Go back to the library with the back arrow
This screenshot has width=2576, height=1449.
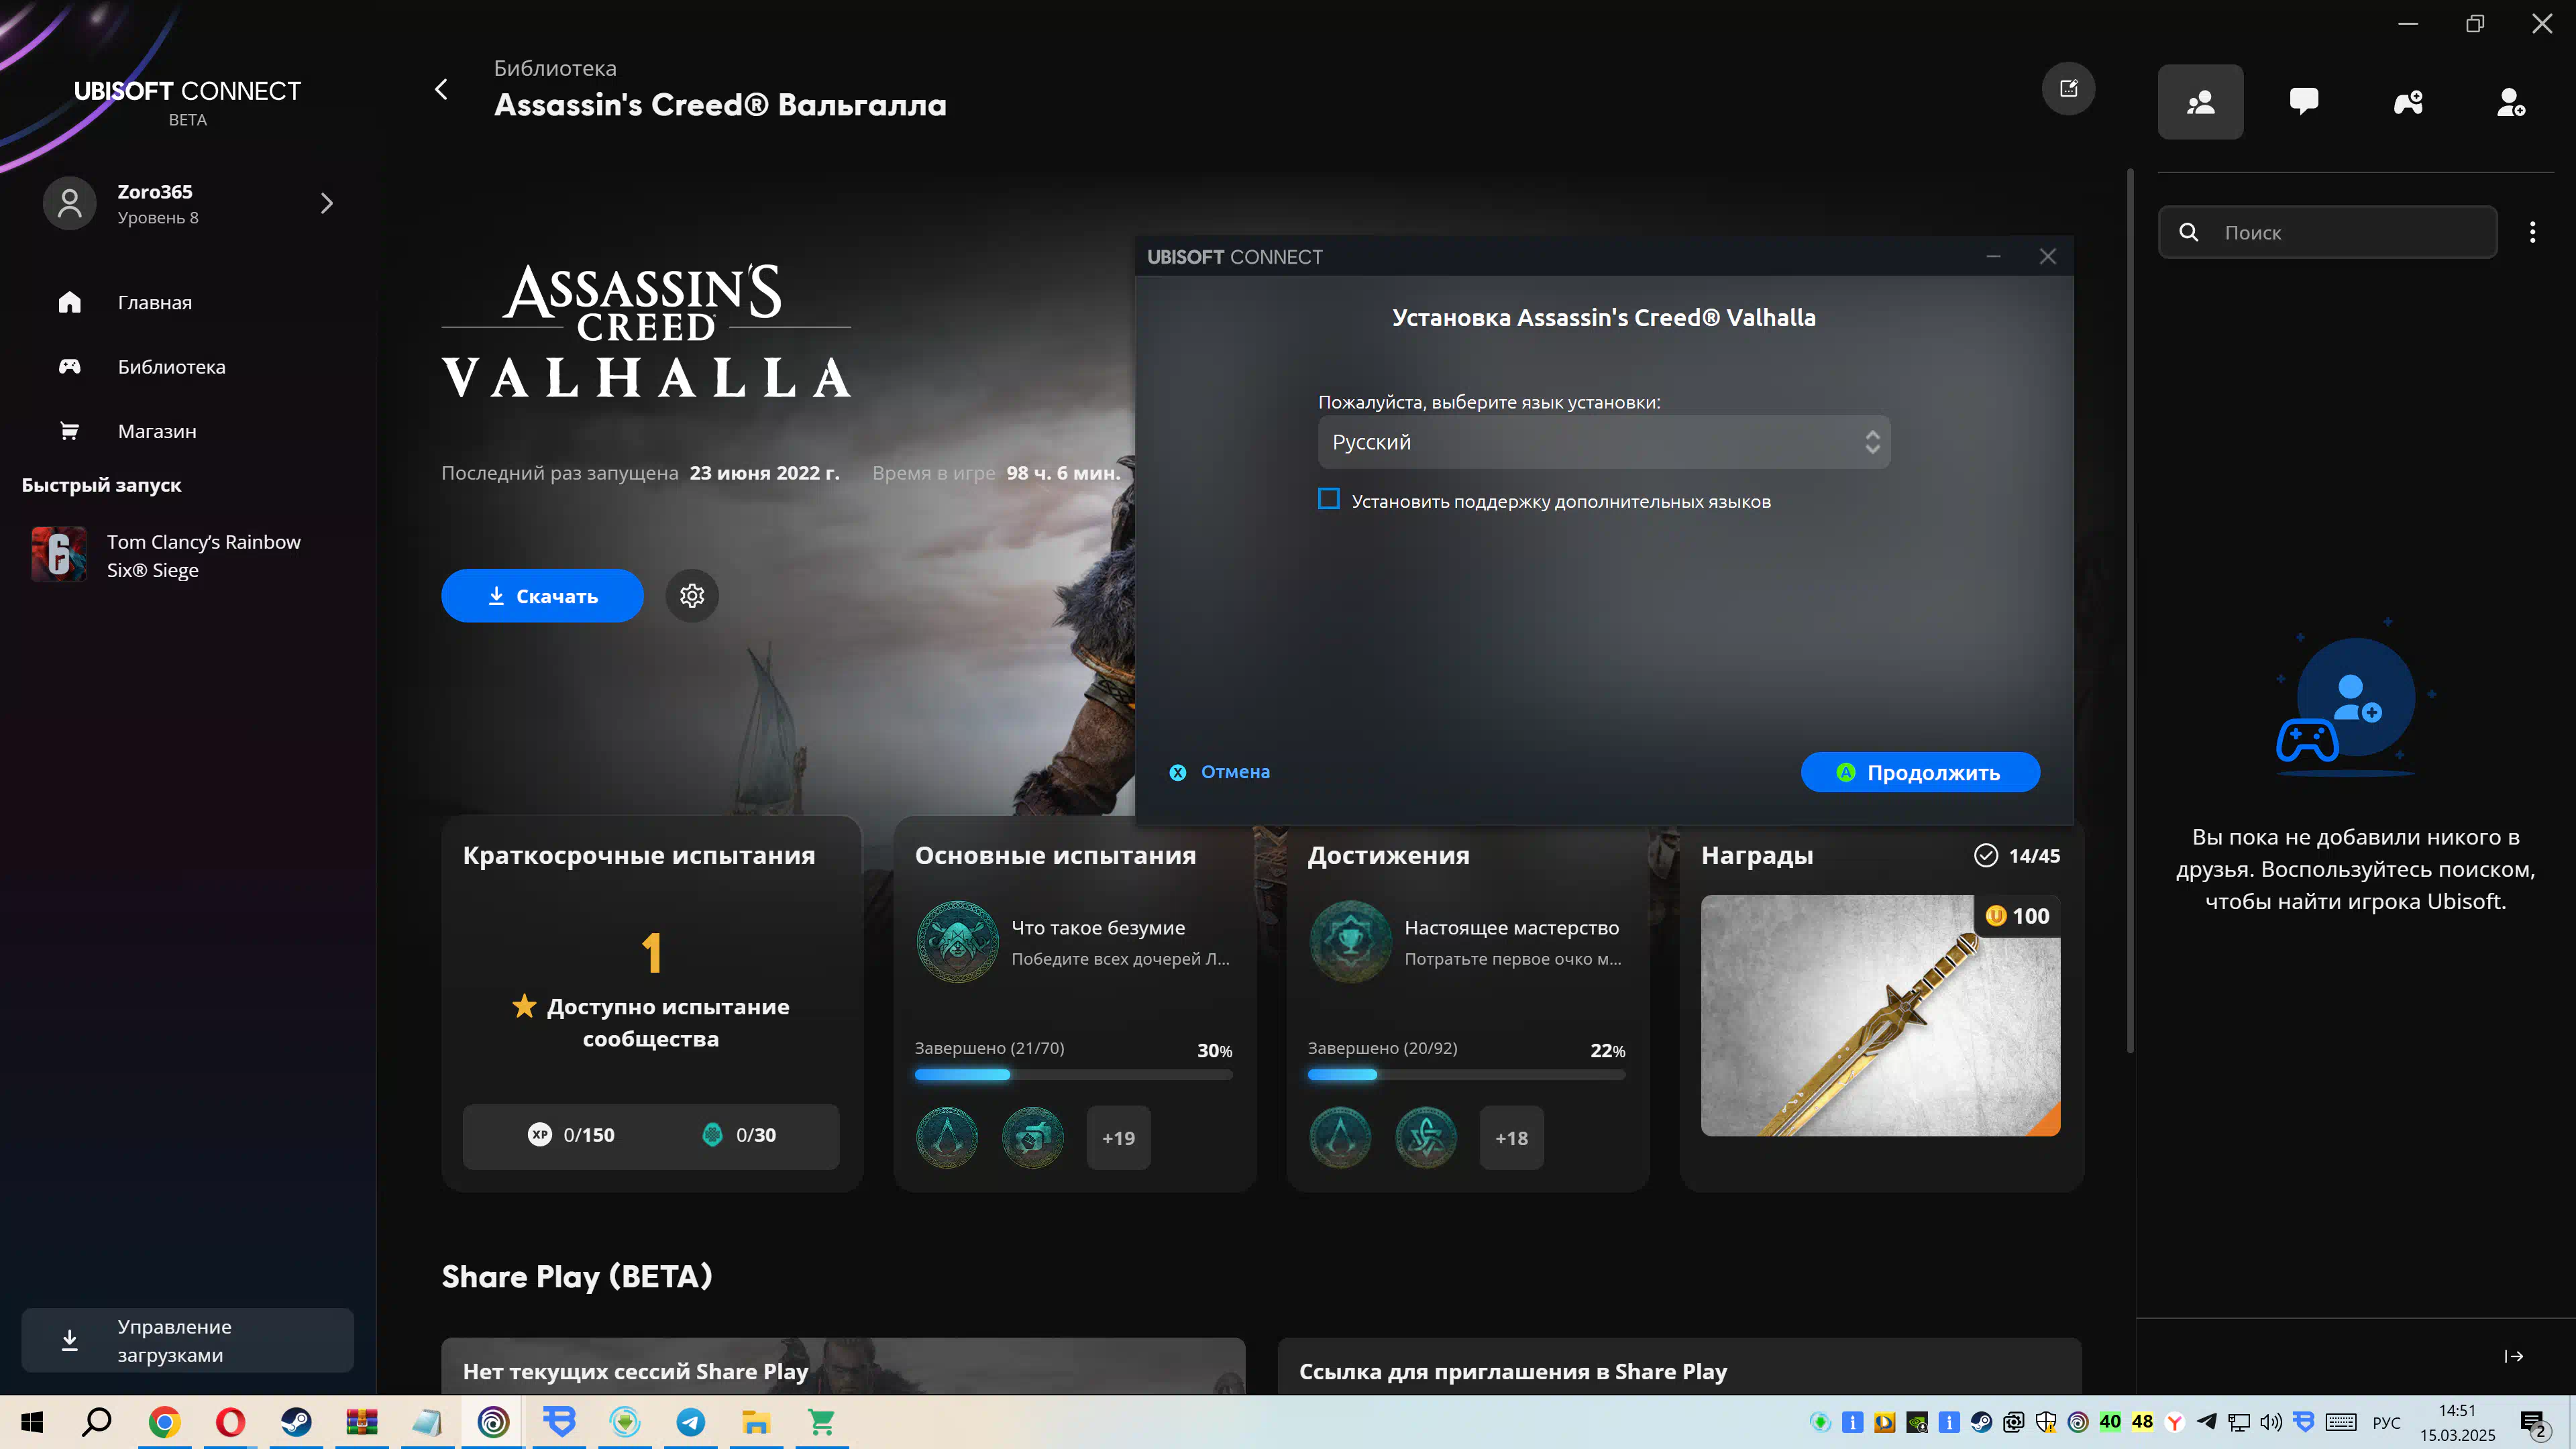click(x=441, y=89)
